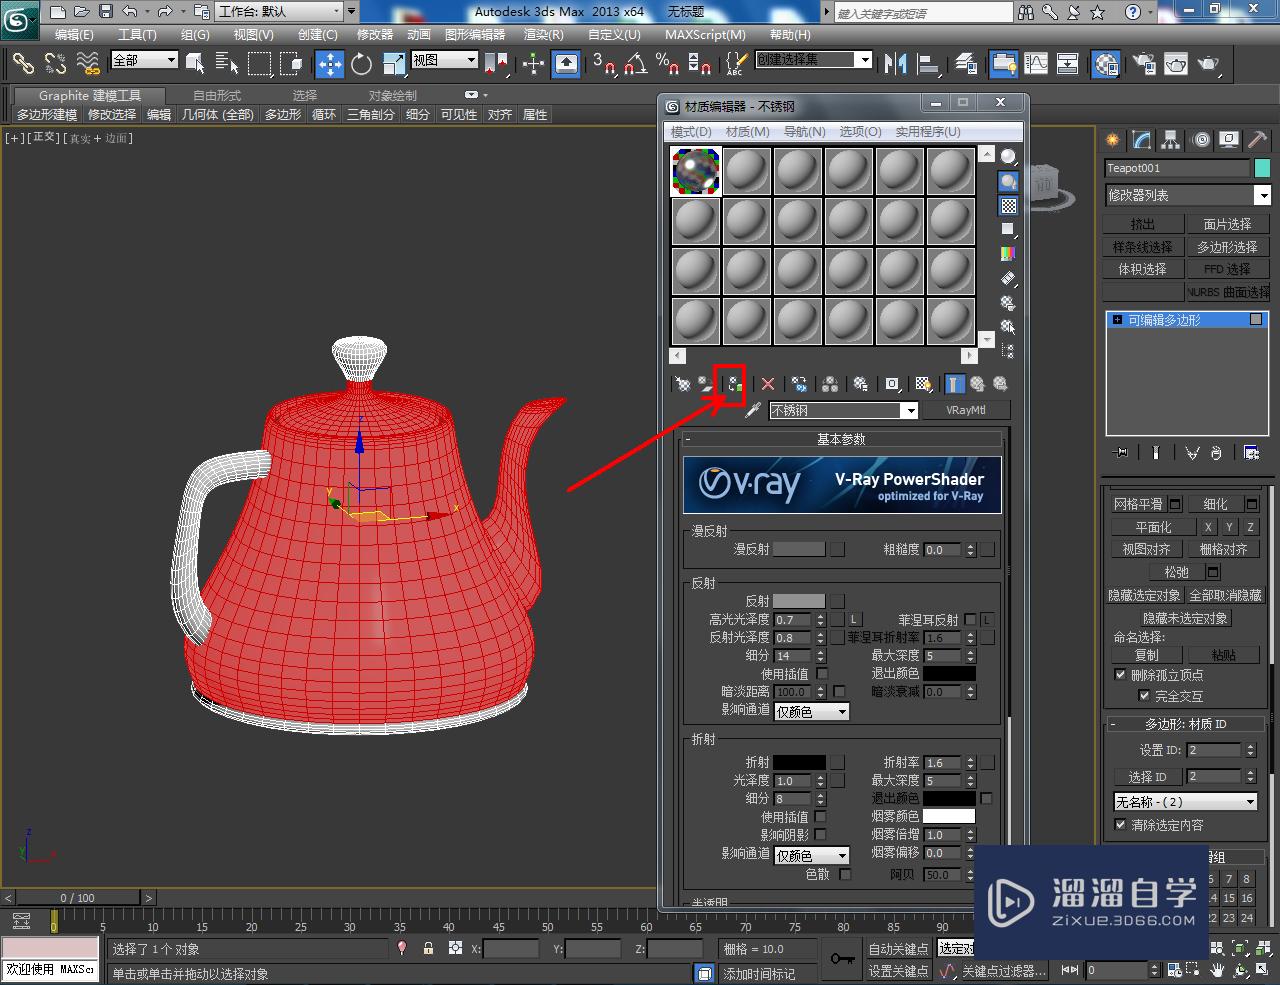Click Assign Material to Selection icon

pyautogui.click(x=734, y=384)
